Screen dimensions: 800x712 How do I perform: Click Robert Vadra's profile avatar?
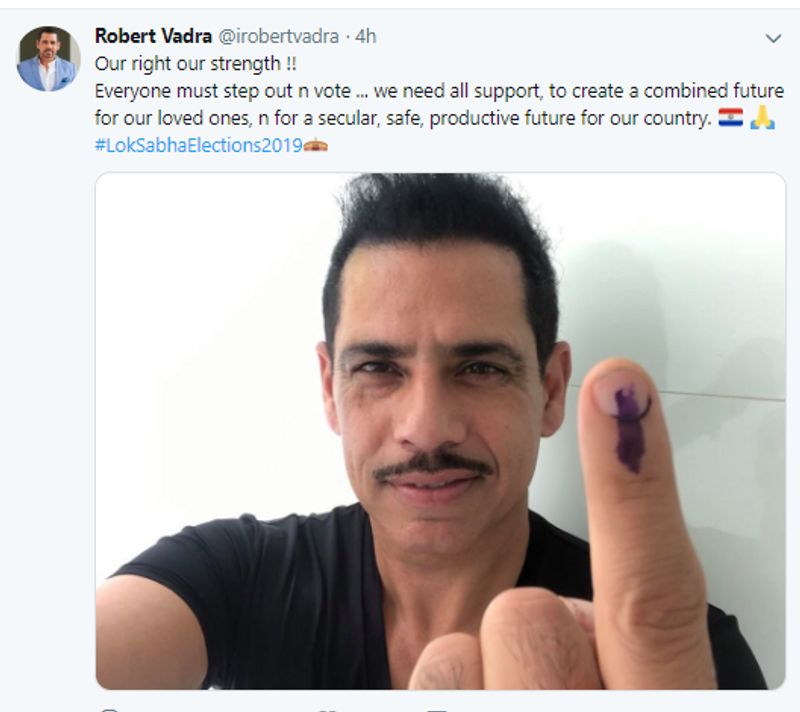click(48, 58)
